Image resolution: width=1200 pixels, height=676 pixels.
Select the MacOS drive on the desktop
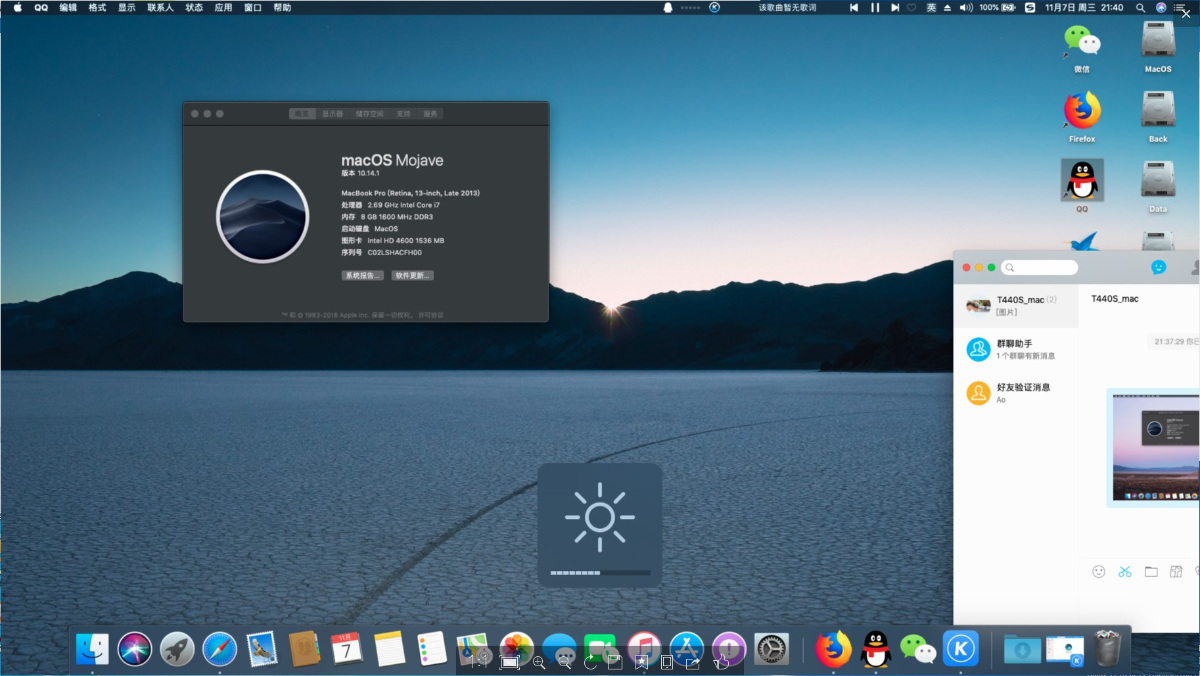[1158, 48]
